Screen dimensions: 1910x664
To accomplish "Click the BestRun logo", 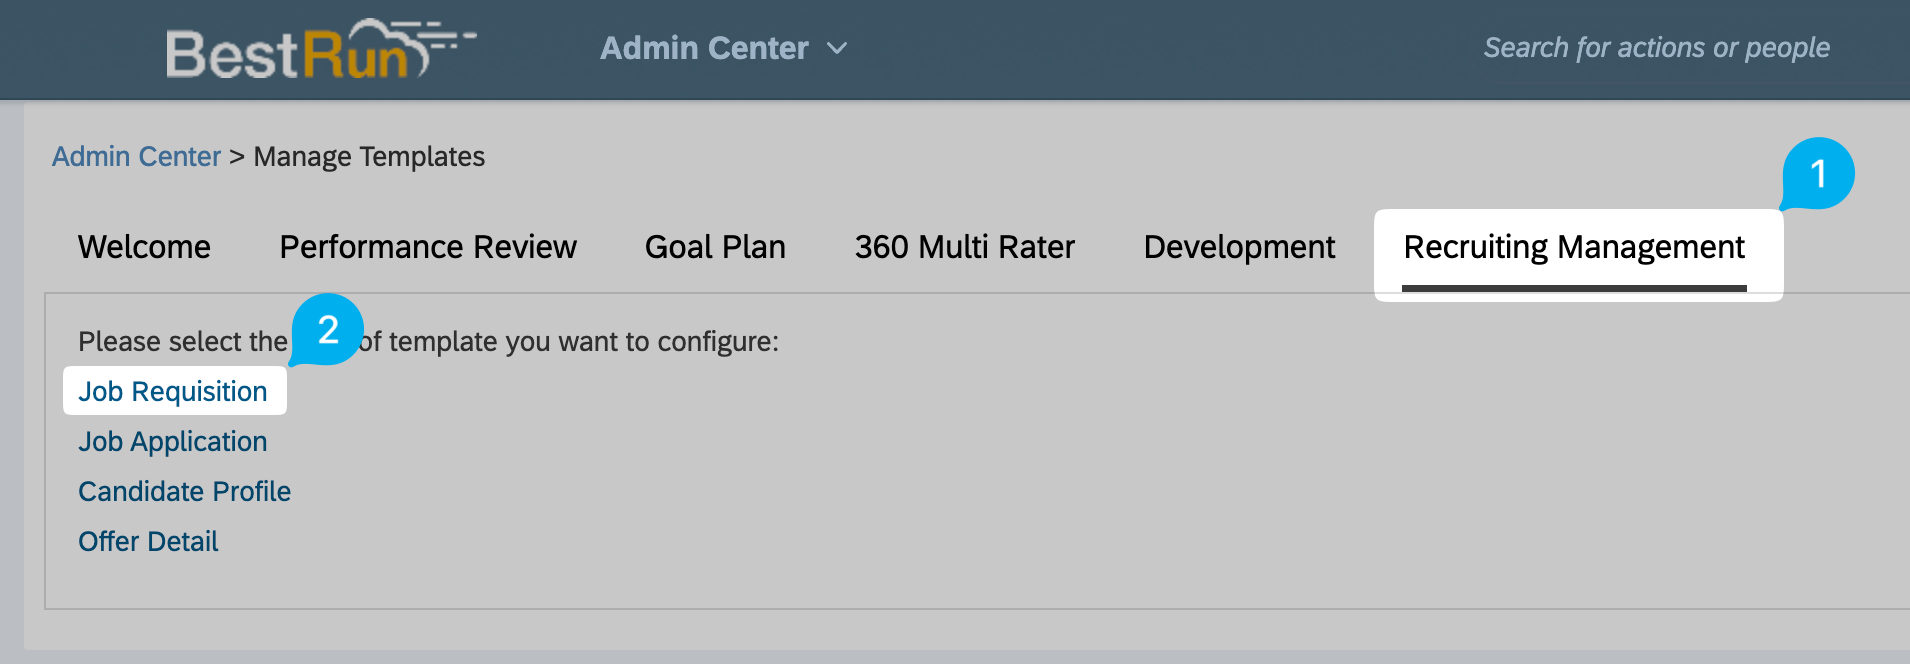I will (318, 50).
